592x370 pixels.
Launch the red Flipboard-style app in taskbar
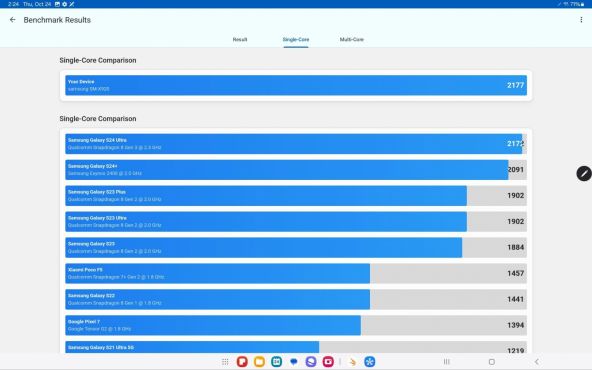coord(242,362)
